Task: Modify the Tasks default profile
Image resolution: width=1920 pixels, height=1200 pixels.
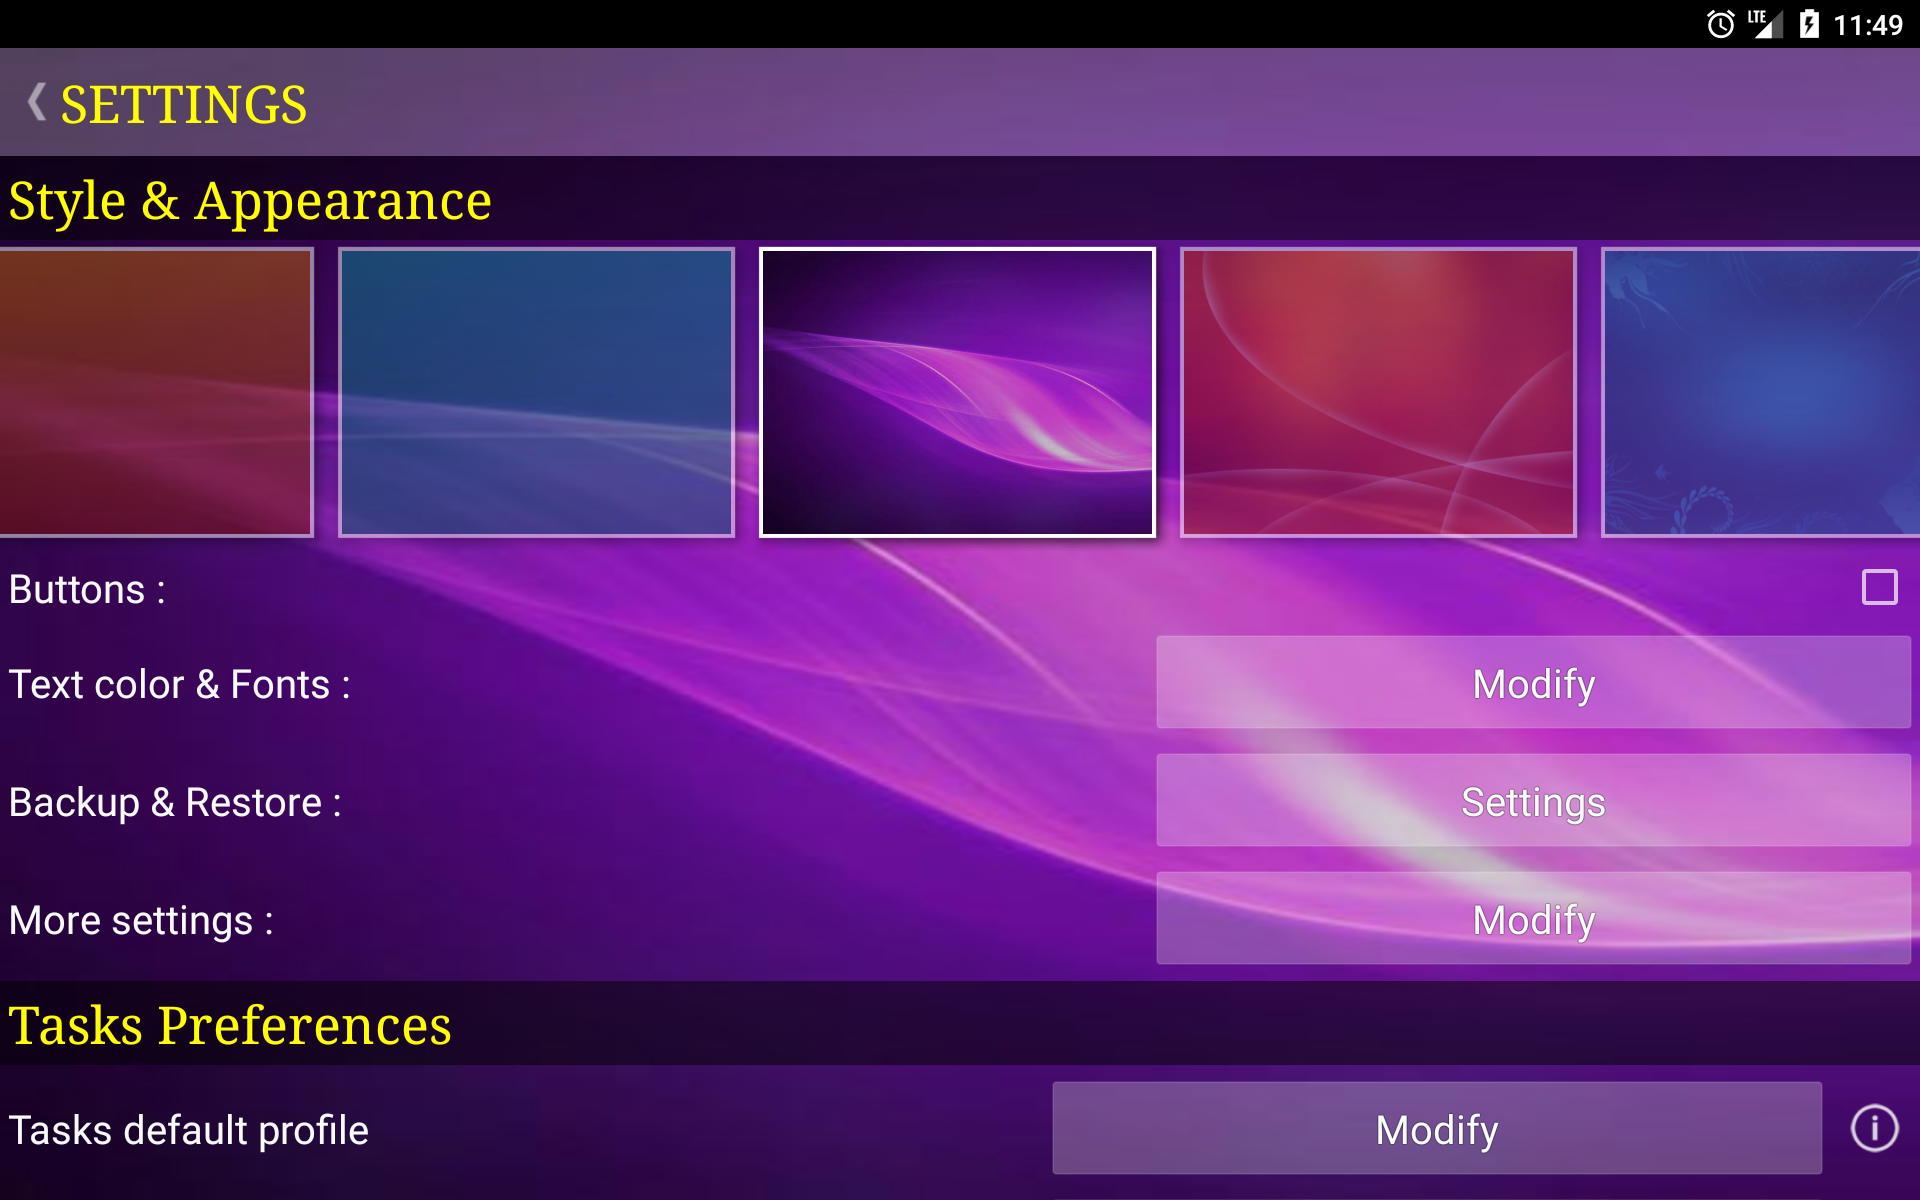Action: [1437, 1129]
